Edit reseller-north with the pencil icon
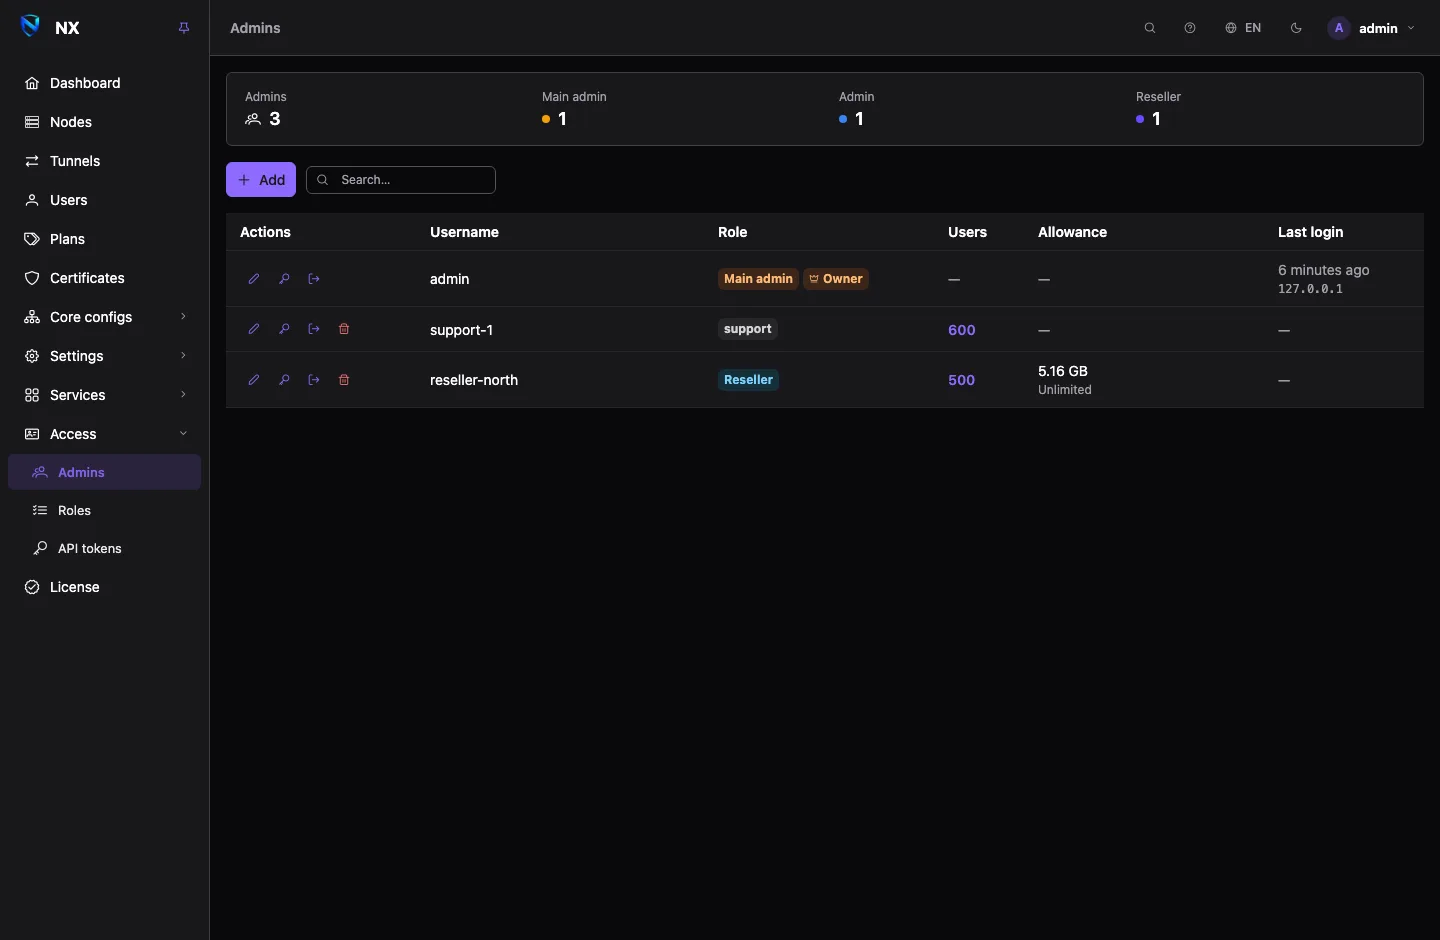 [x=254, y=380]
